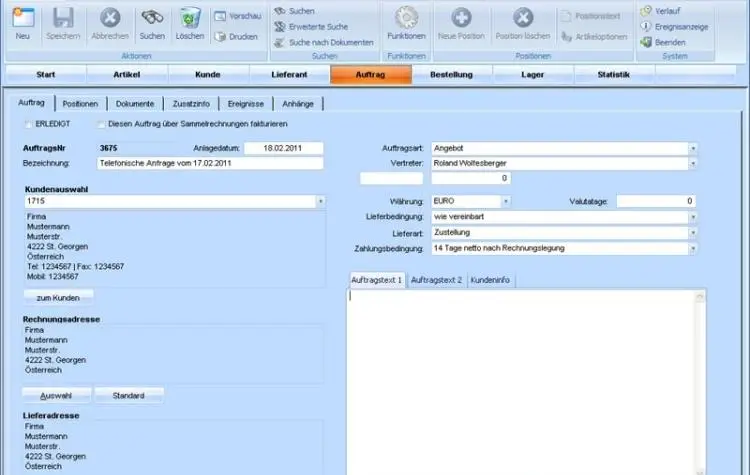750x475 pixels.
Task: Expand the Zahlungsbedingung dropdown
Action: pyautogui.click(x=693, y=247)
